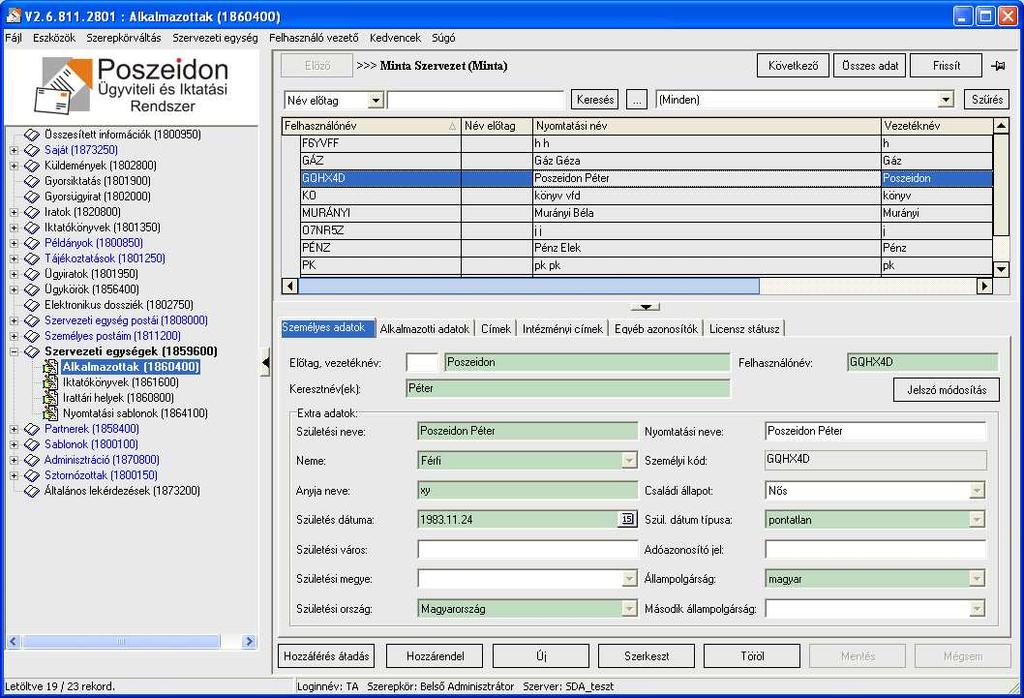Open the (Minden) filter dropdown
This screenshot has height=698, width=1024.
click(946, 100)
